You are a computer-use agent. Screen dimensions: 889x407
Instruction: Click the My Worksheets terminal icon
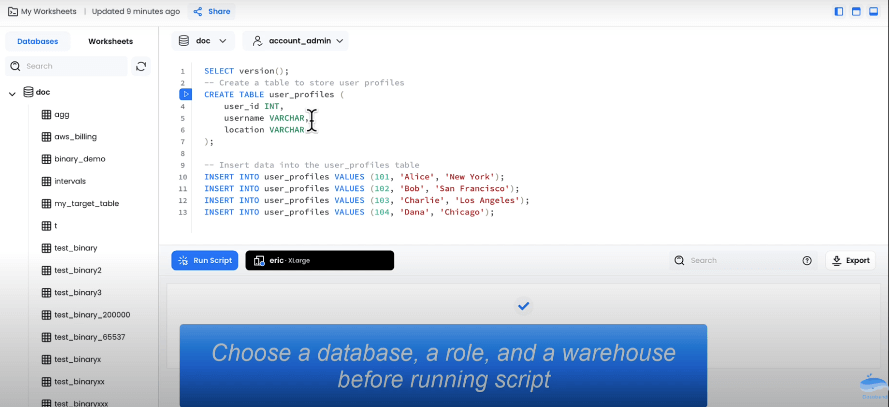[x=12, y=11]
